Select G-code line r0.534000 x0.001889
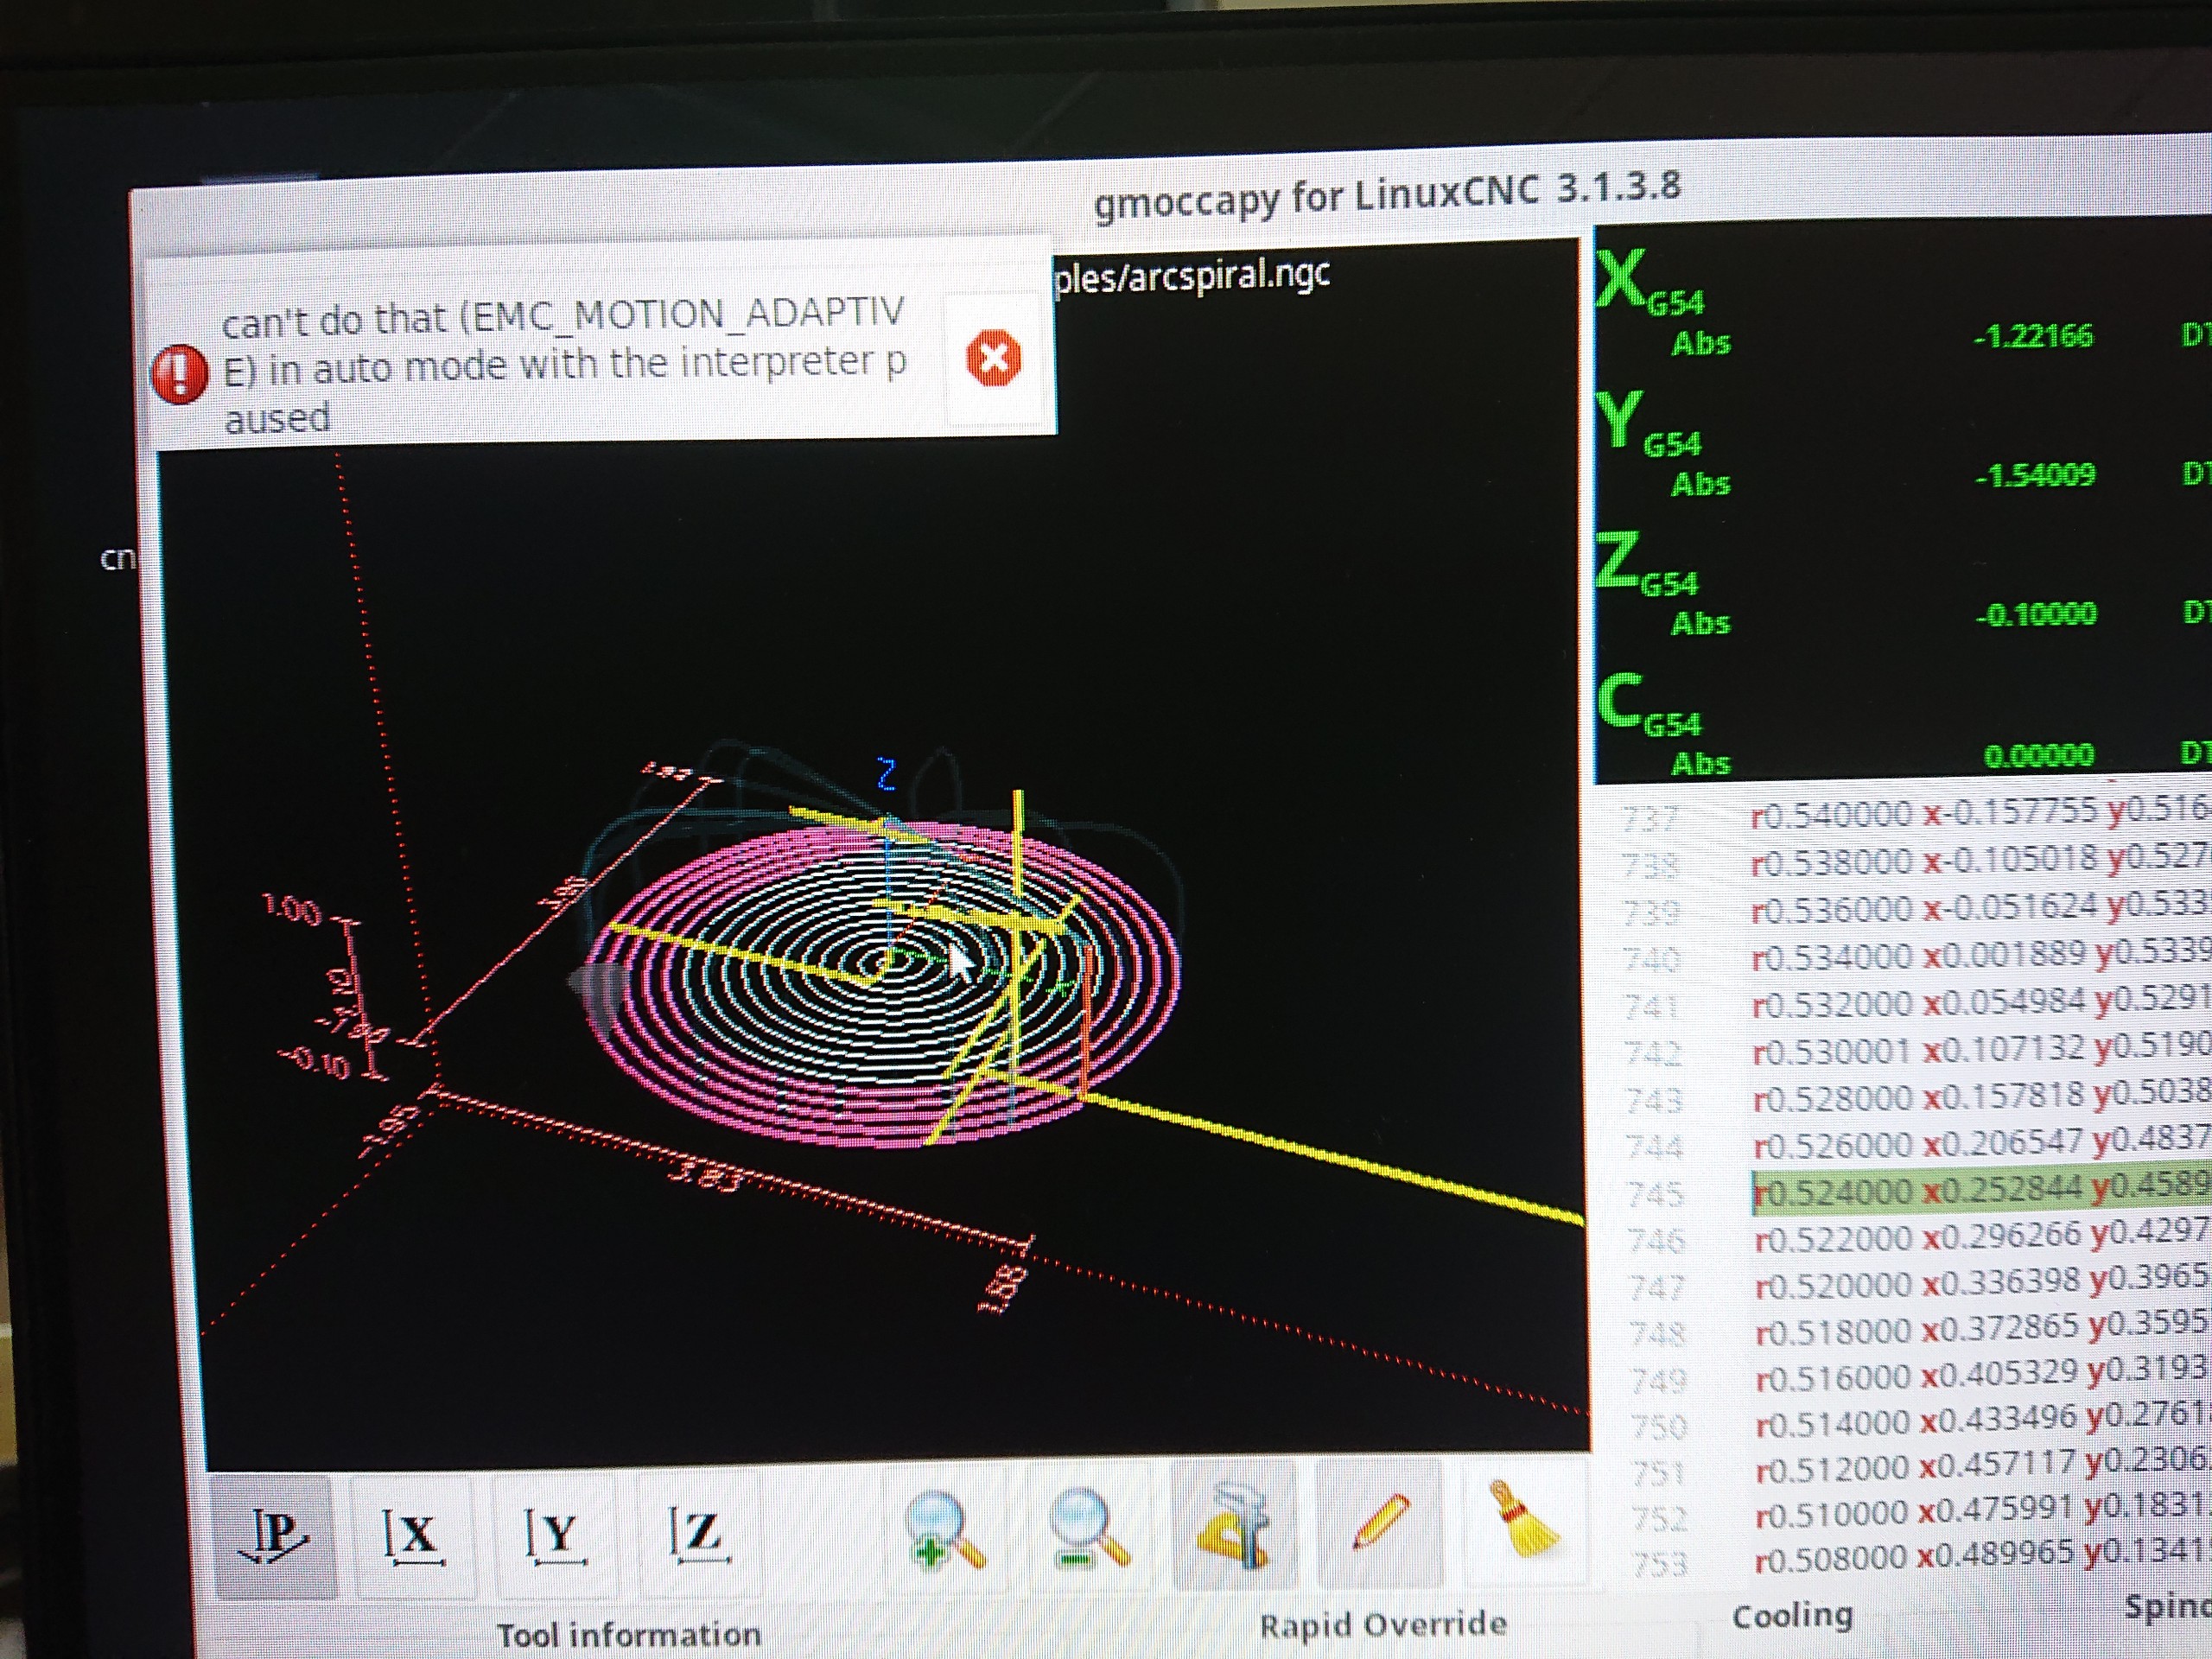The image size is (2212, 1659). pyautogui.click(x=1980, y=955)
